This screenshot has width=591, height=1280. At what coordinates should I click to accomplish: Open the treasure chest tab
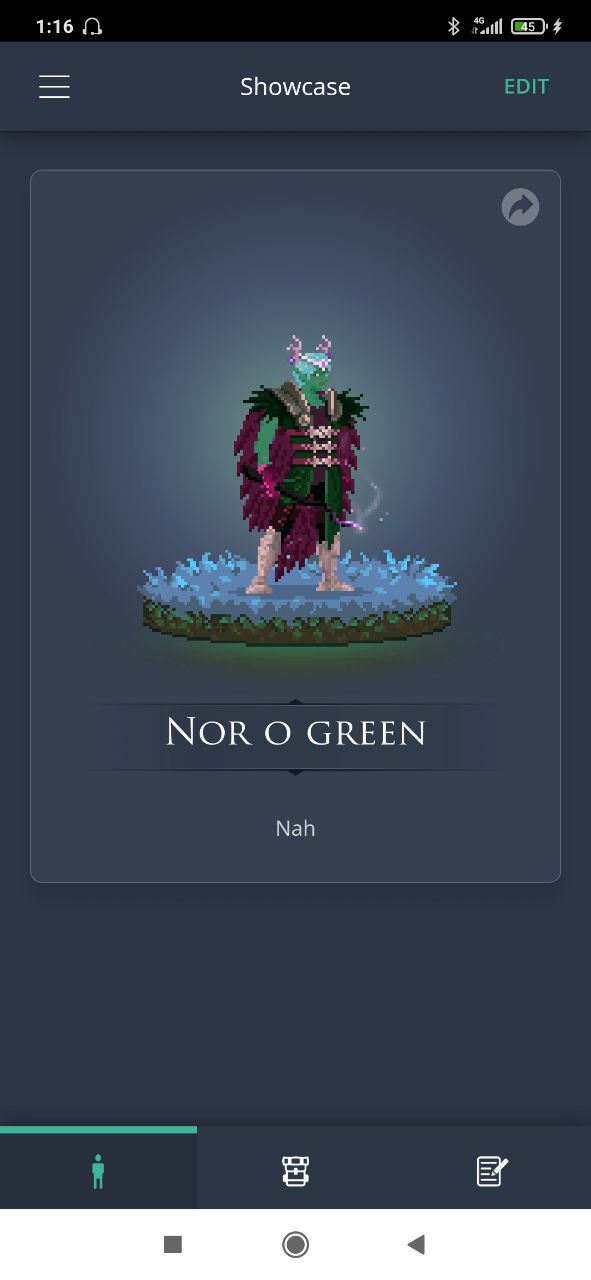[295, 1170]
